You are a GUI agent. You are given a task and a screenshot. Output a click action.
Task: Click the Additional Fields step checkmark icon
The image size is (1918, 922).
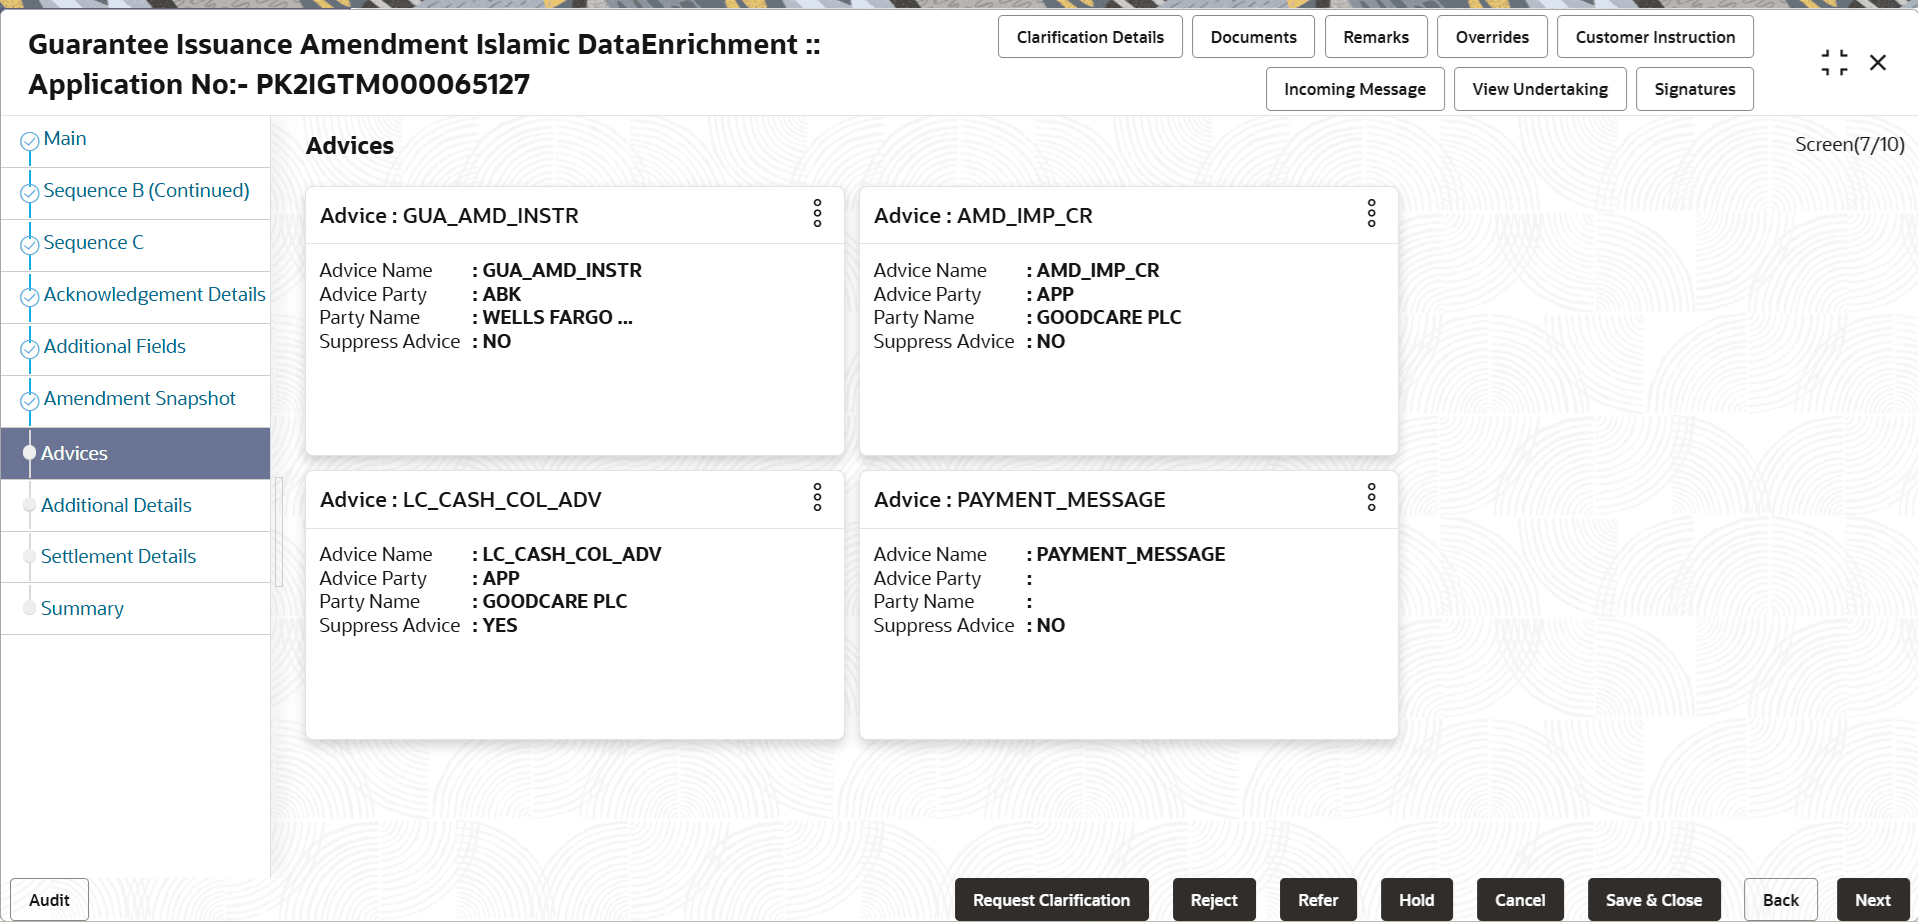(x=30, y=349)
